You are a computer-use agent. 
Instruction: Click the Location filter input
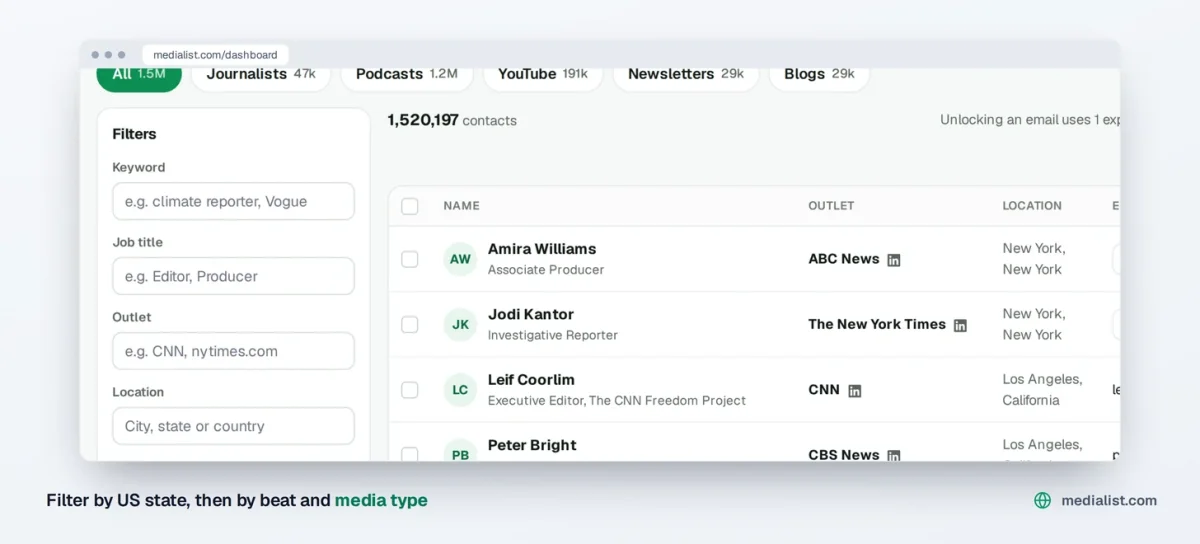[x=233, y=426]
